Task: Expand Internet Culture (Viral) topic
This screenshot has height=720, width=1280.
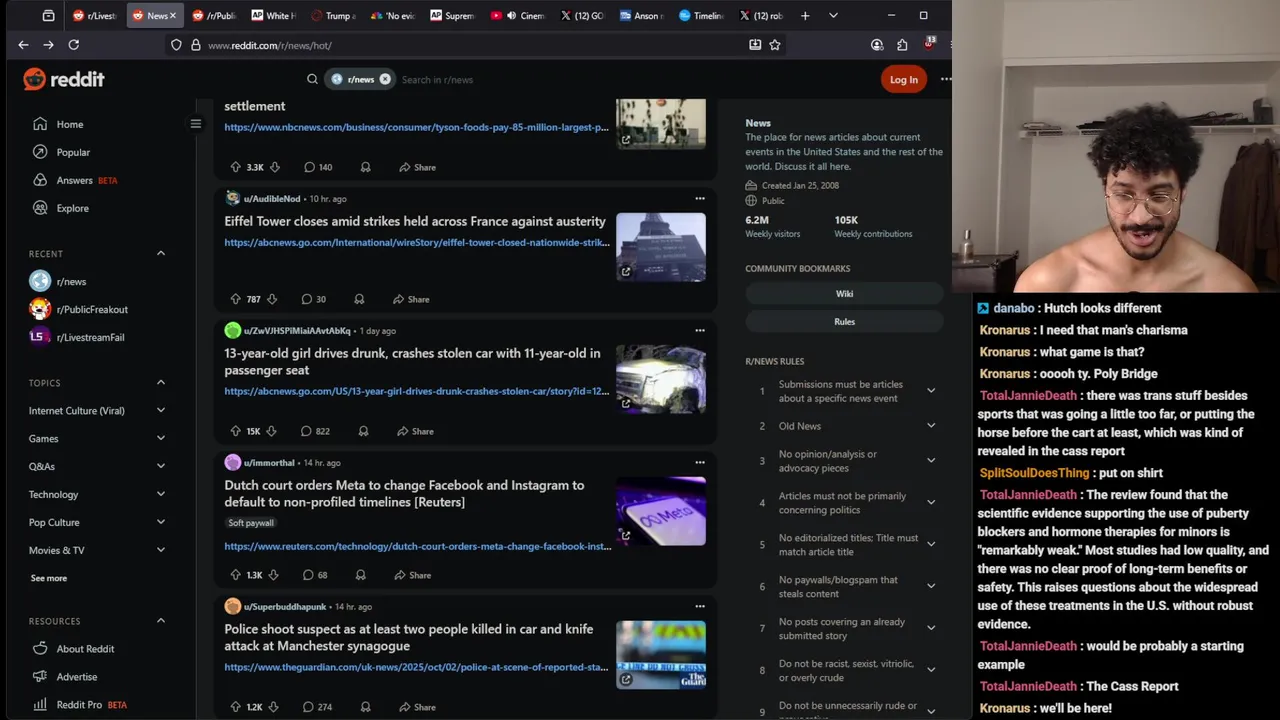Action: click(161, 410)
